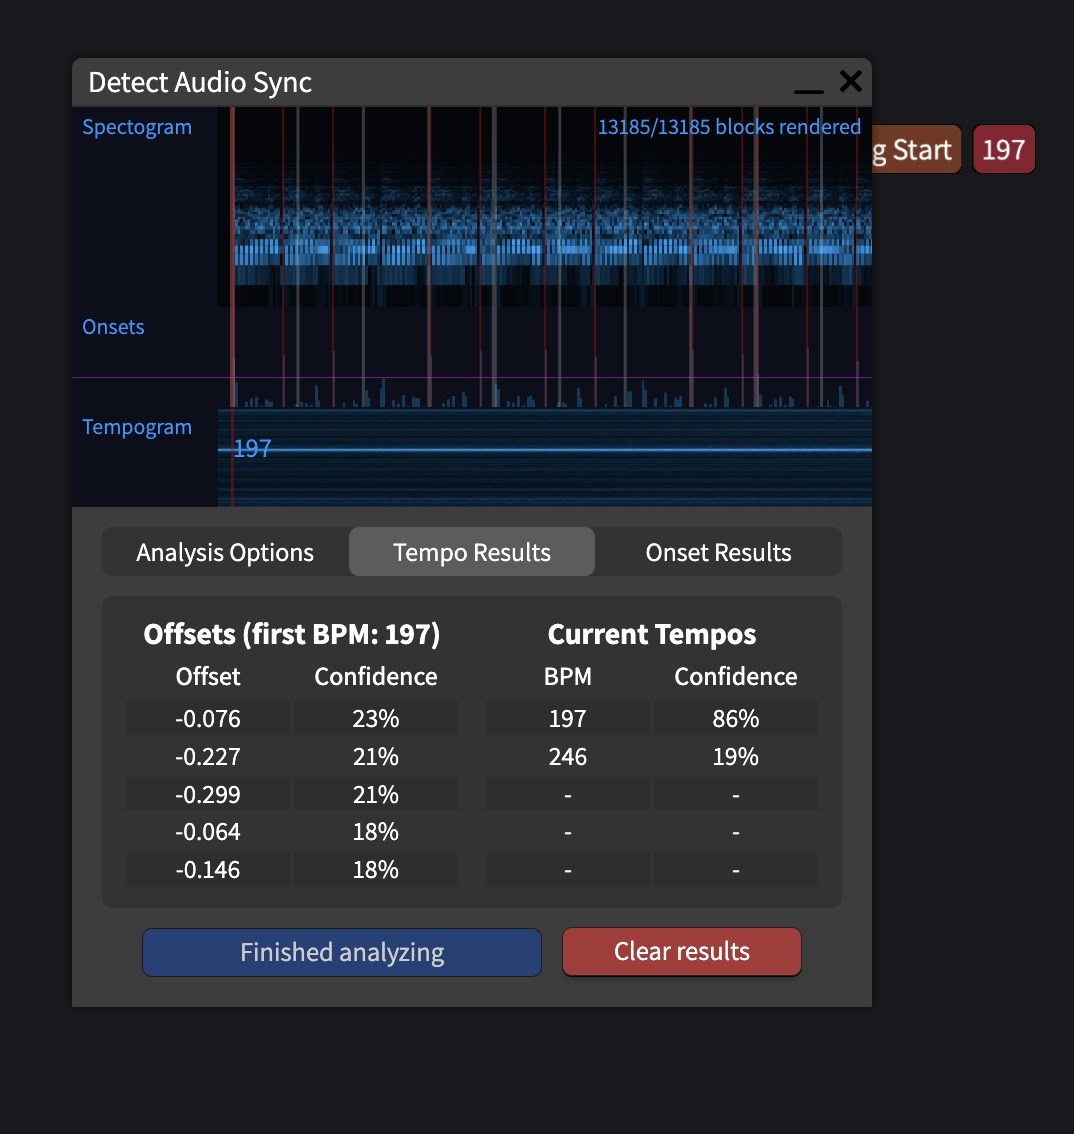
Task: Select the -0.064 offset cell
Action: 208,832
